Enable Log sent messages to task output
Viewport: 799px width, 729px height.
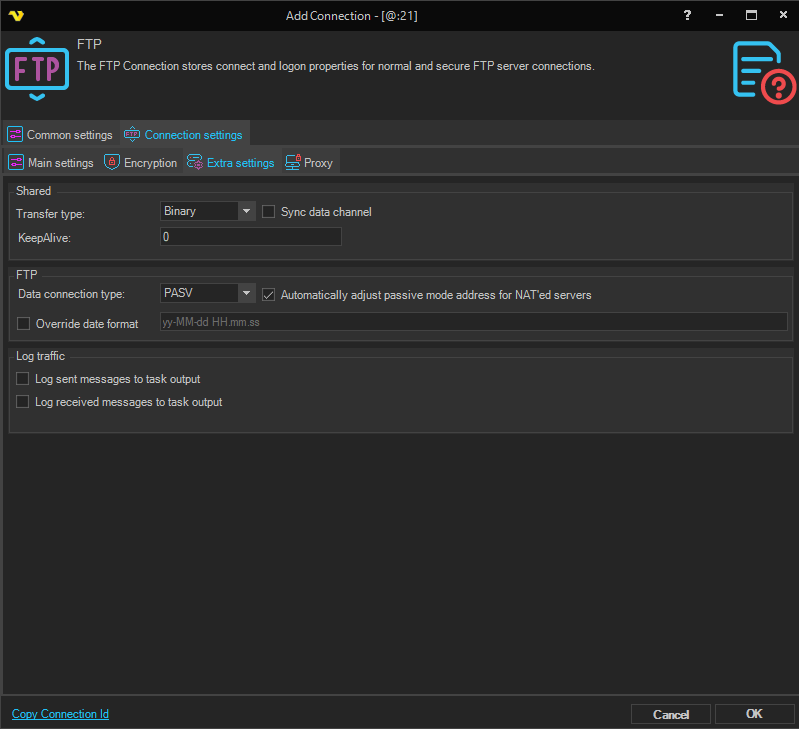point(24,379)
